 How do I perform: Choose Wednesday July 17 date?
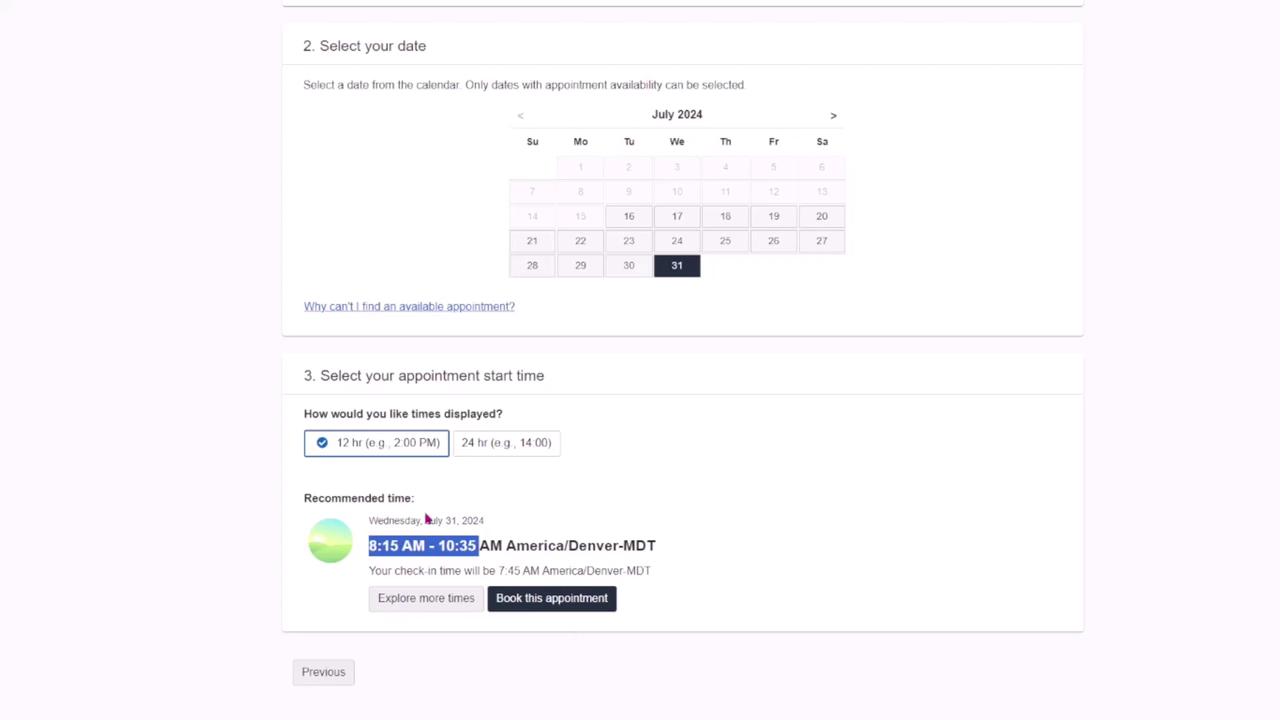677,216
